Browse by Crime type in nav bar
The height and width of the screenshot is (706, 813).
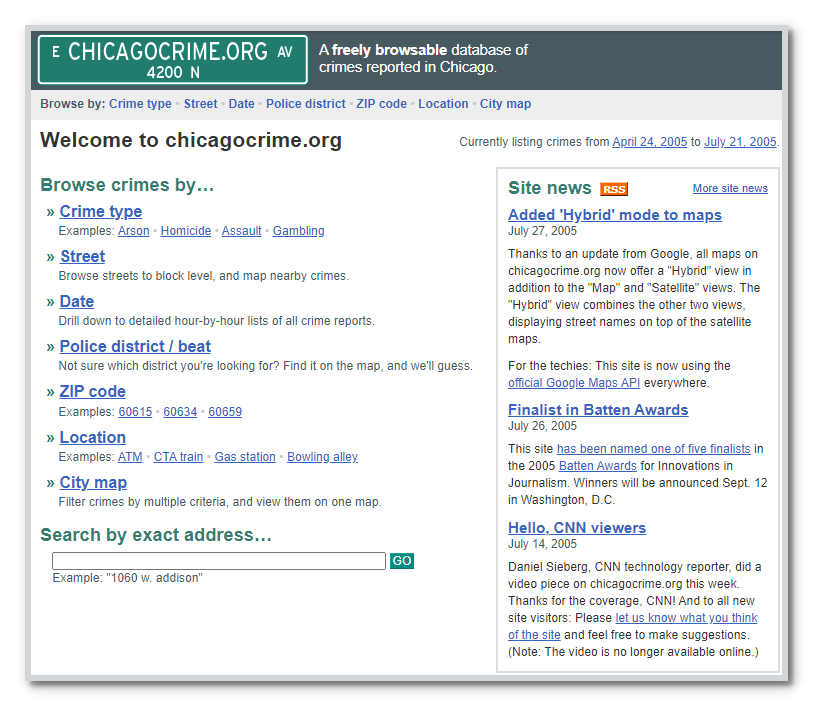tap(140, 104)
